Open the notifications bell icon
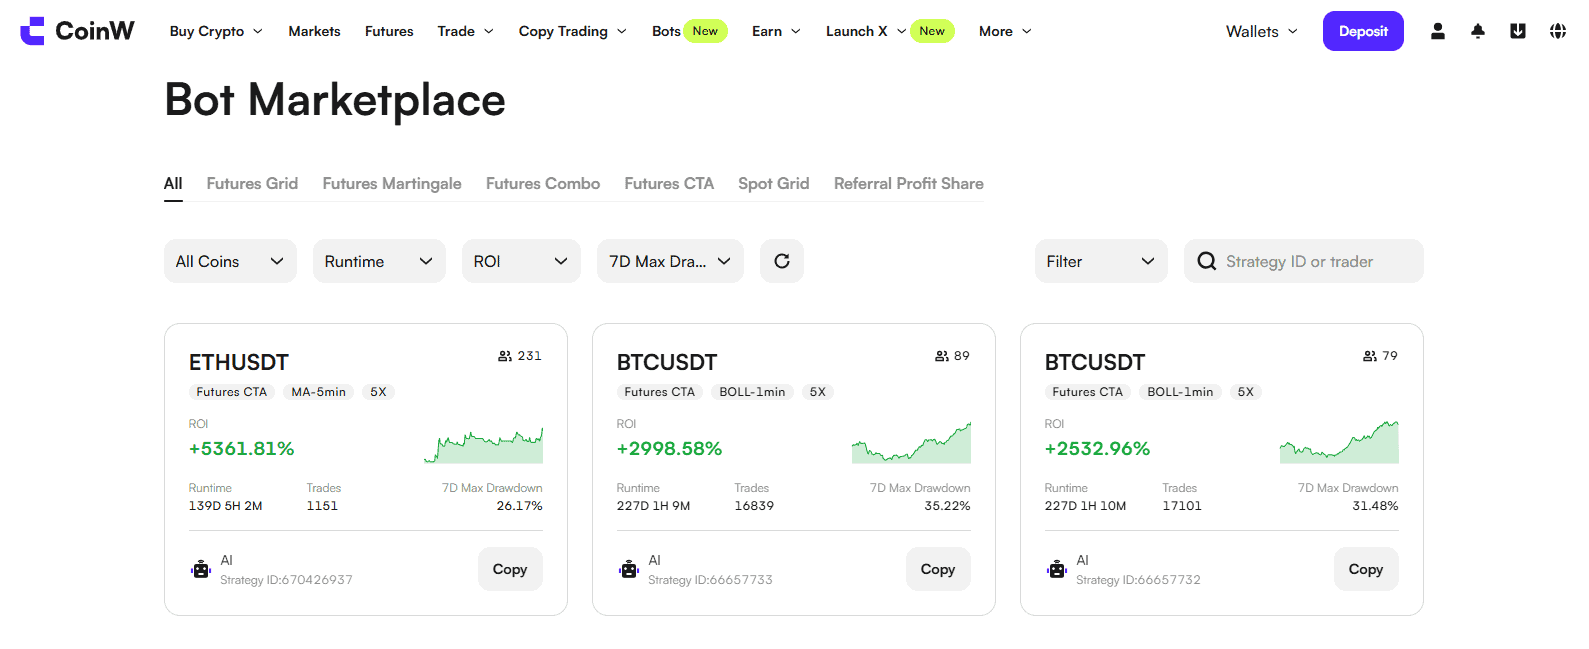1589x649 pixels. (1478, 31)
